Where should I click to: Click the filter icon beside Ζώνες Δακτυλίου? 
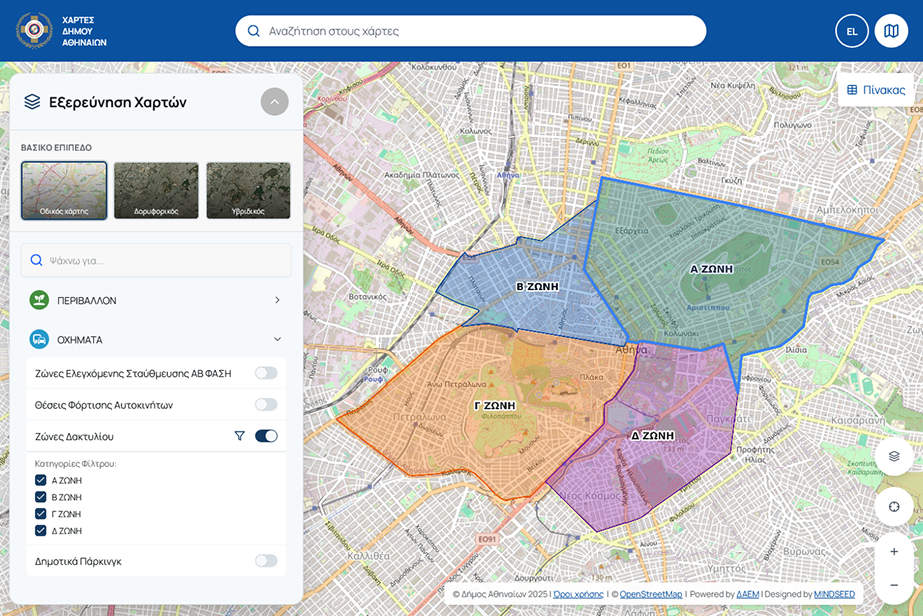coord(239,436)
